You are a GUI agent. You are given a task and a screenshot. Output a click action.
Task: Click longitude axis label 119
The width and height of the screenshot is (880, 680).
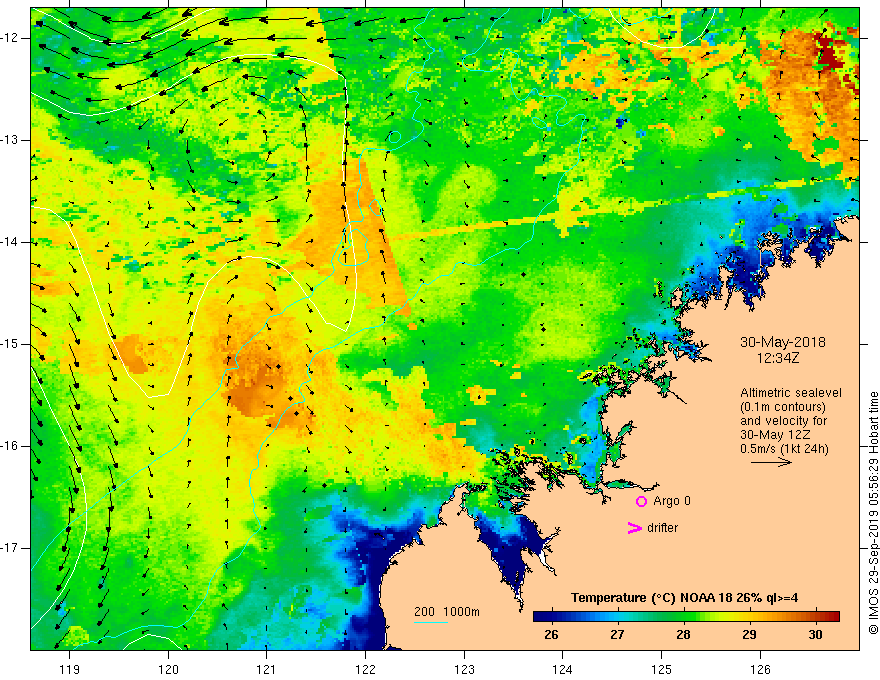coord(70,669)
